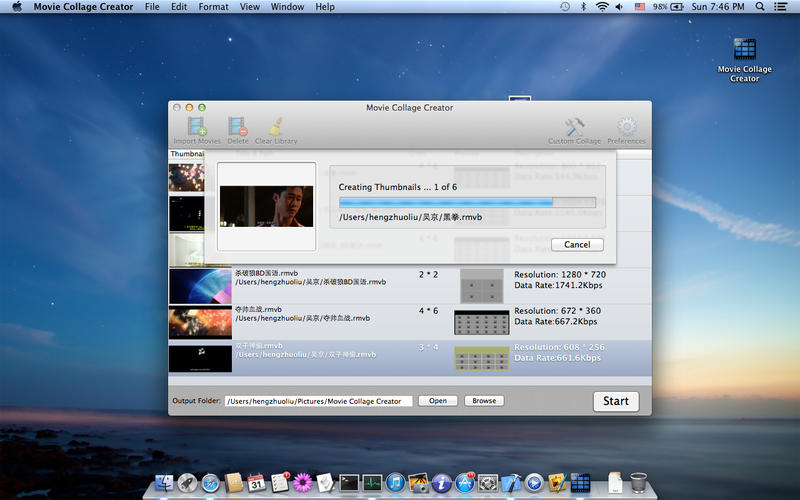Open Notification Center list icon

pyautogui.click(x=786, y=7)
